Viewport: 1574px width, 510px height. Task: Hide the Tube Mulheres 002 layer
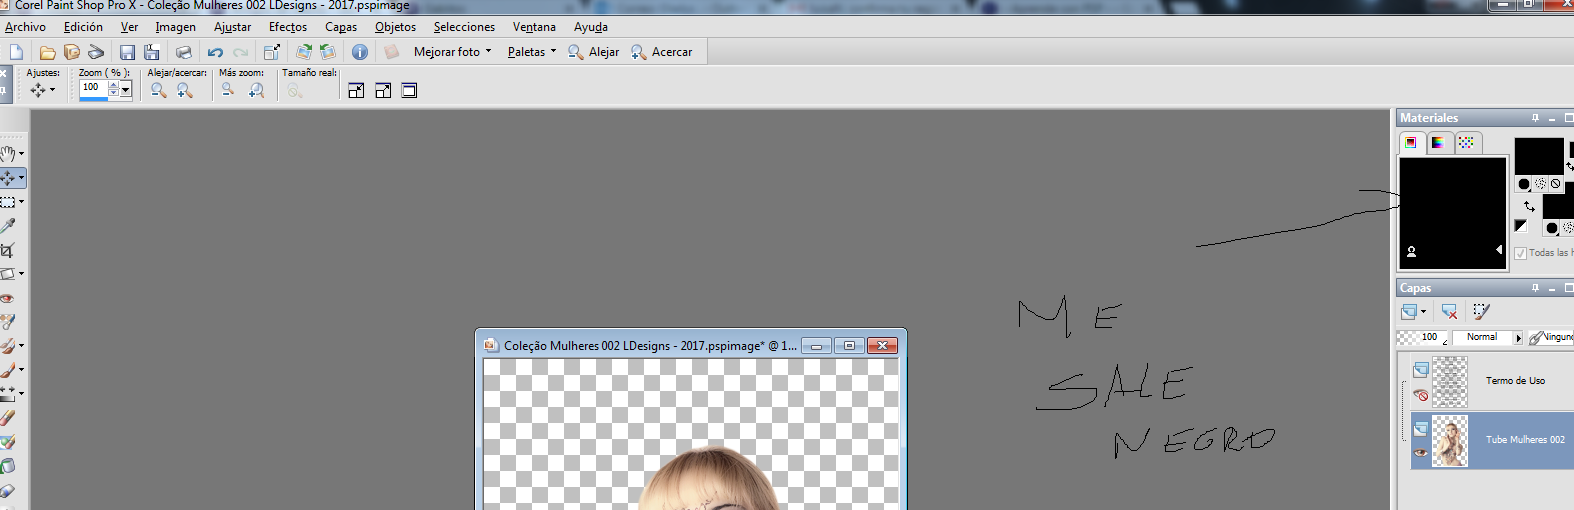tap(1421, 453)
